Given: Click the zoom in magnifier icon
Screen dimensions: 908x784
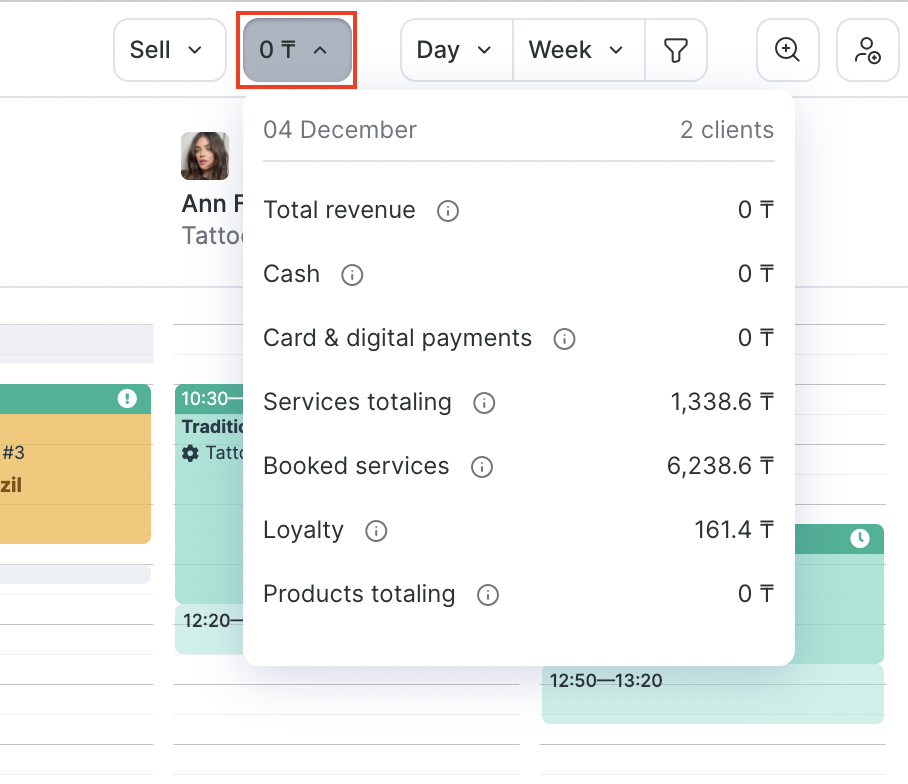Looking at the screenshot, I should [x=788, y=50].
